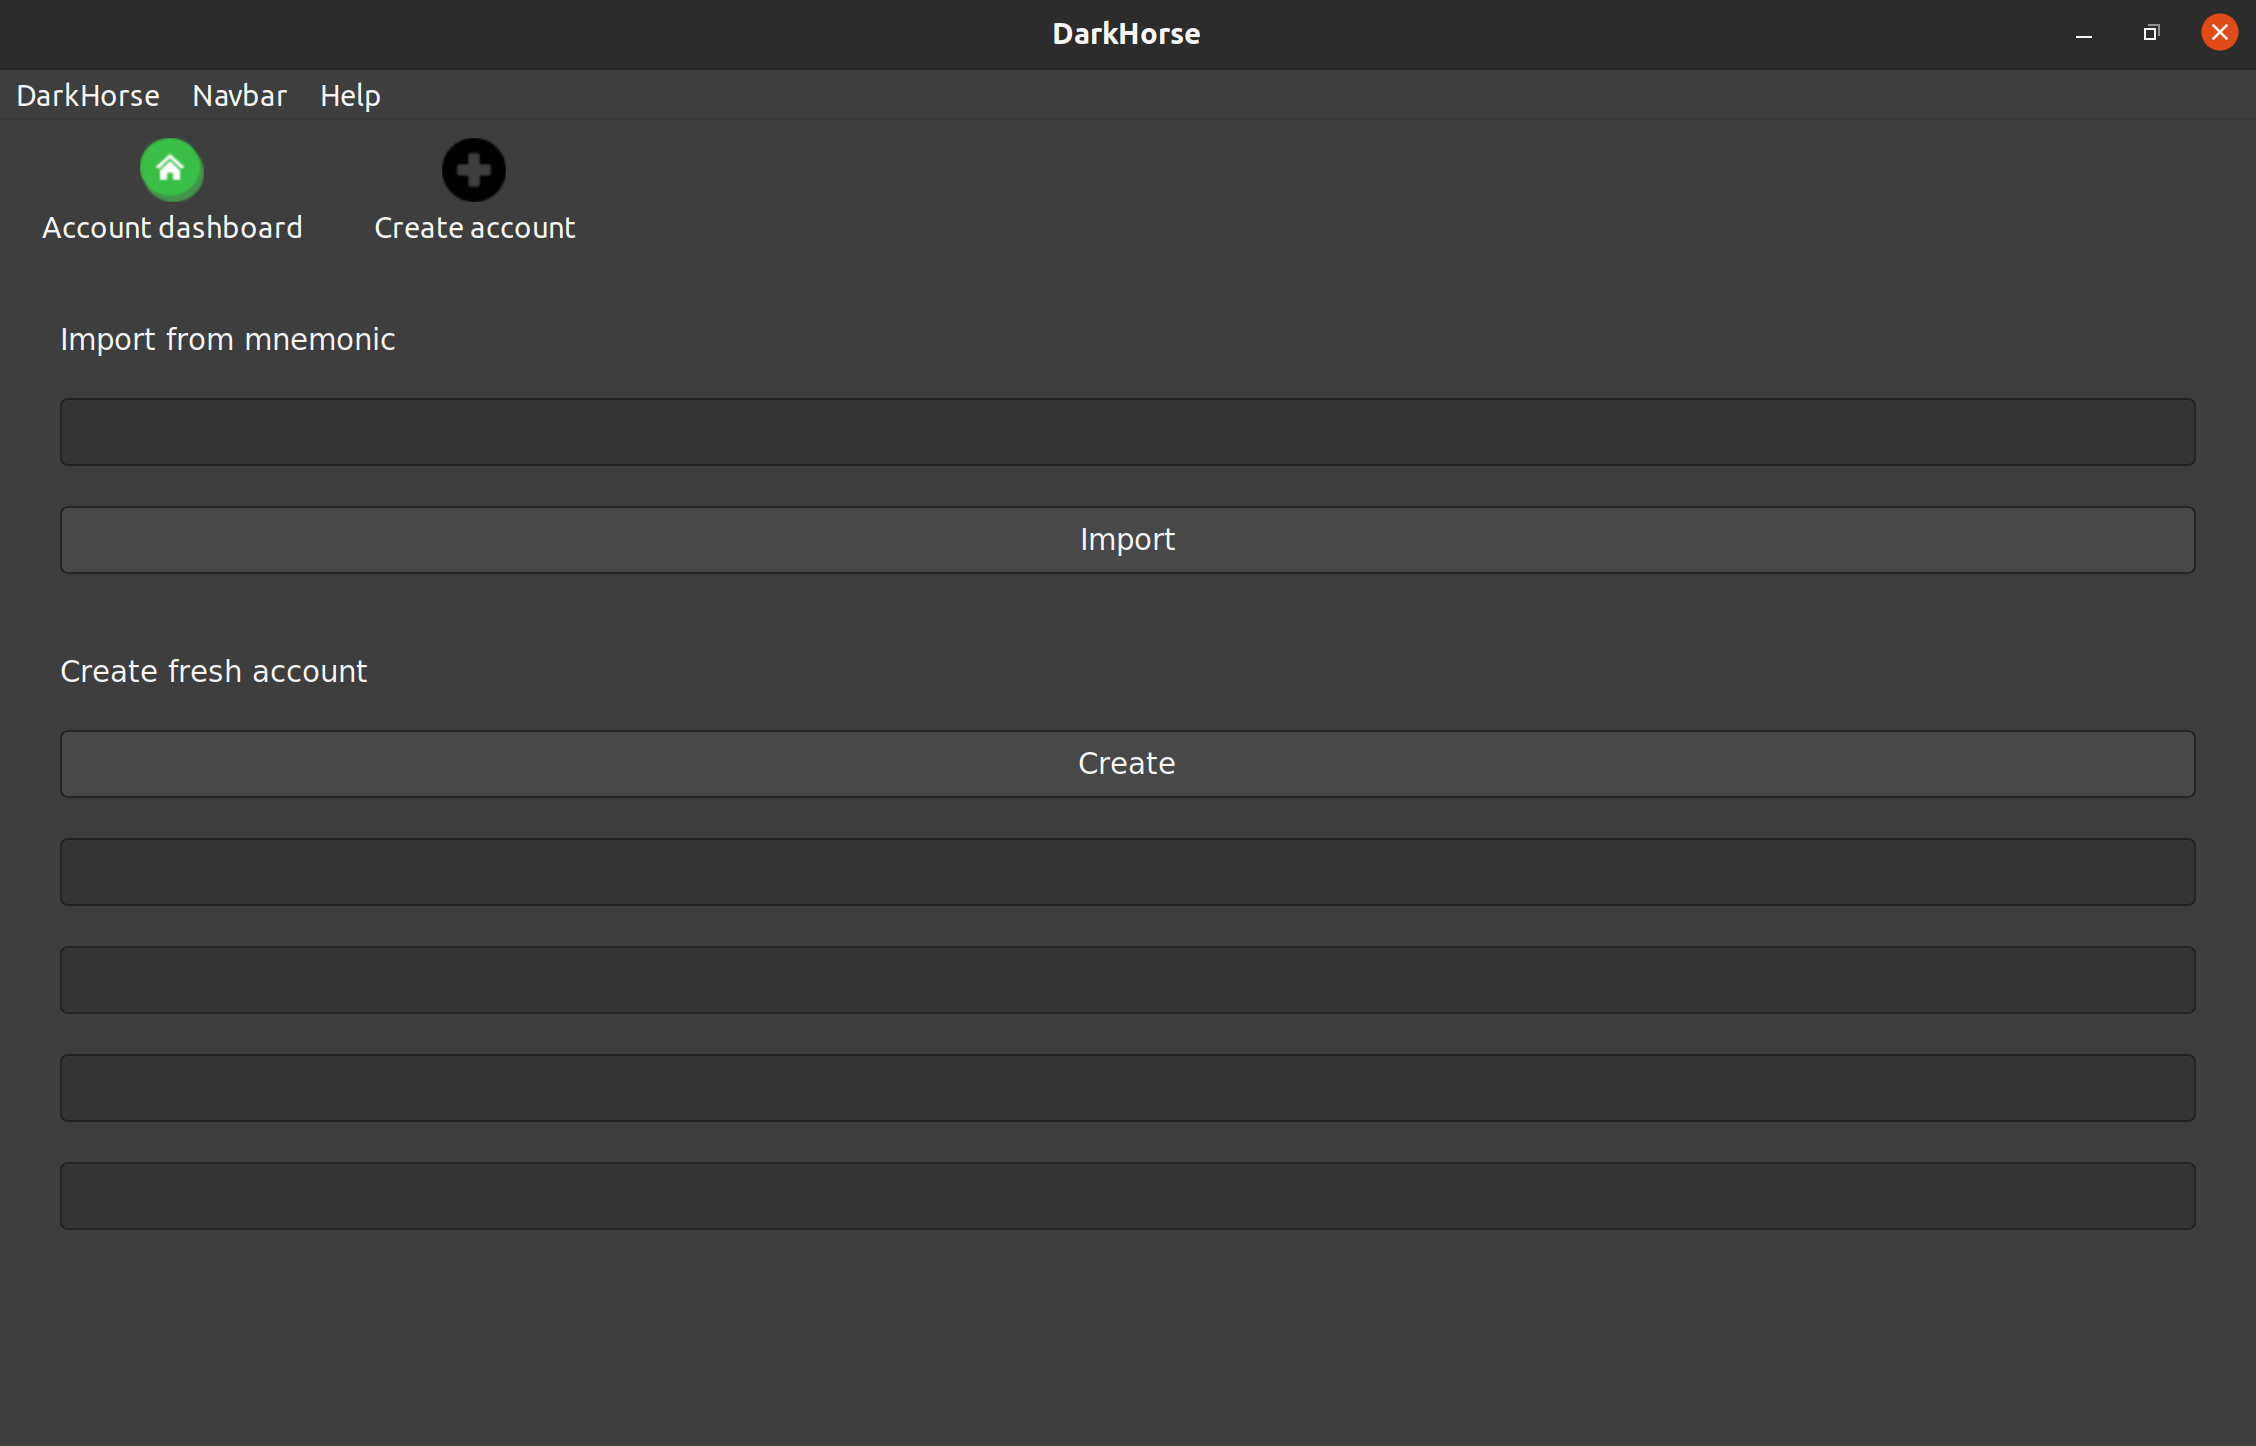Click the "Import from mnemonic" heading

click(228, 340)
